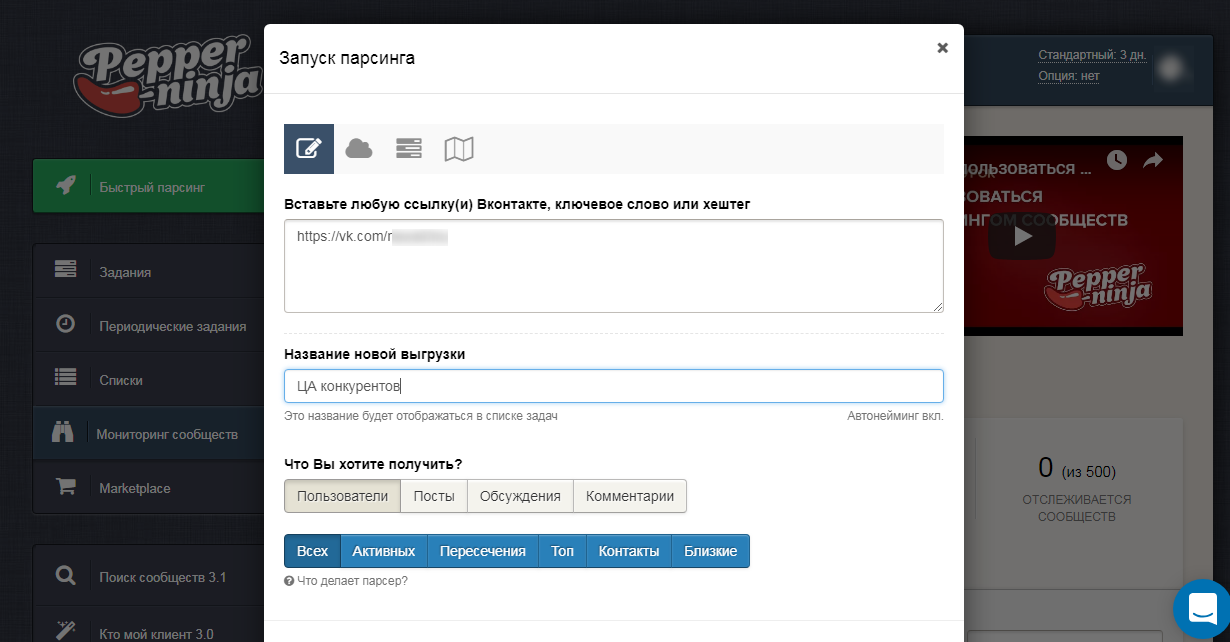The height and width of the screenshot is (642, 1230).
Task: Click the pencil edit icon tab
Action: [x=309, y=149]
